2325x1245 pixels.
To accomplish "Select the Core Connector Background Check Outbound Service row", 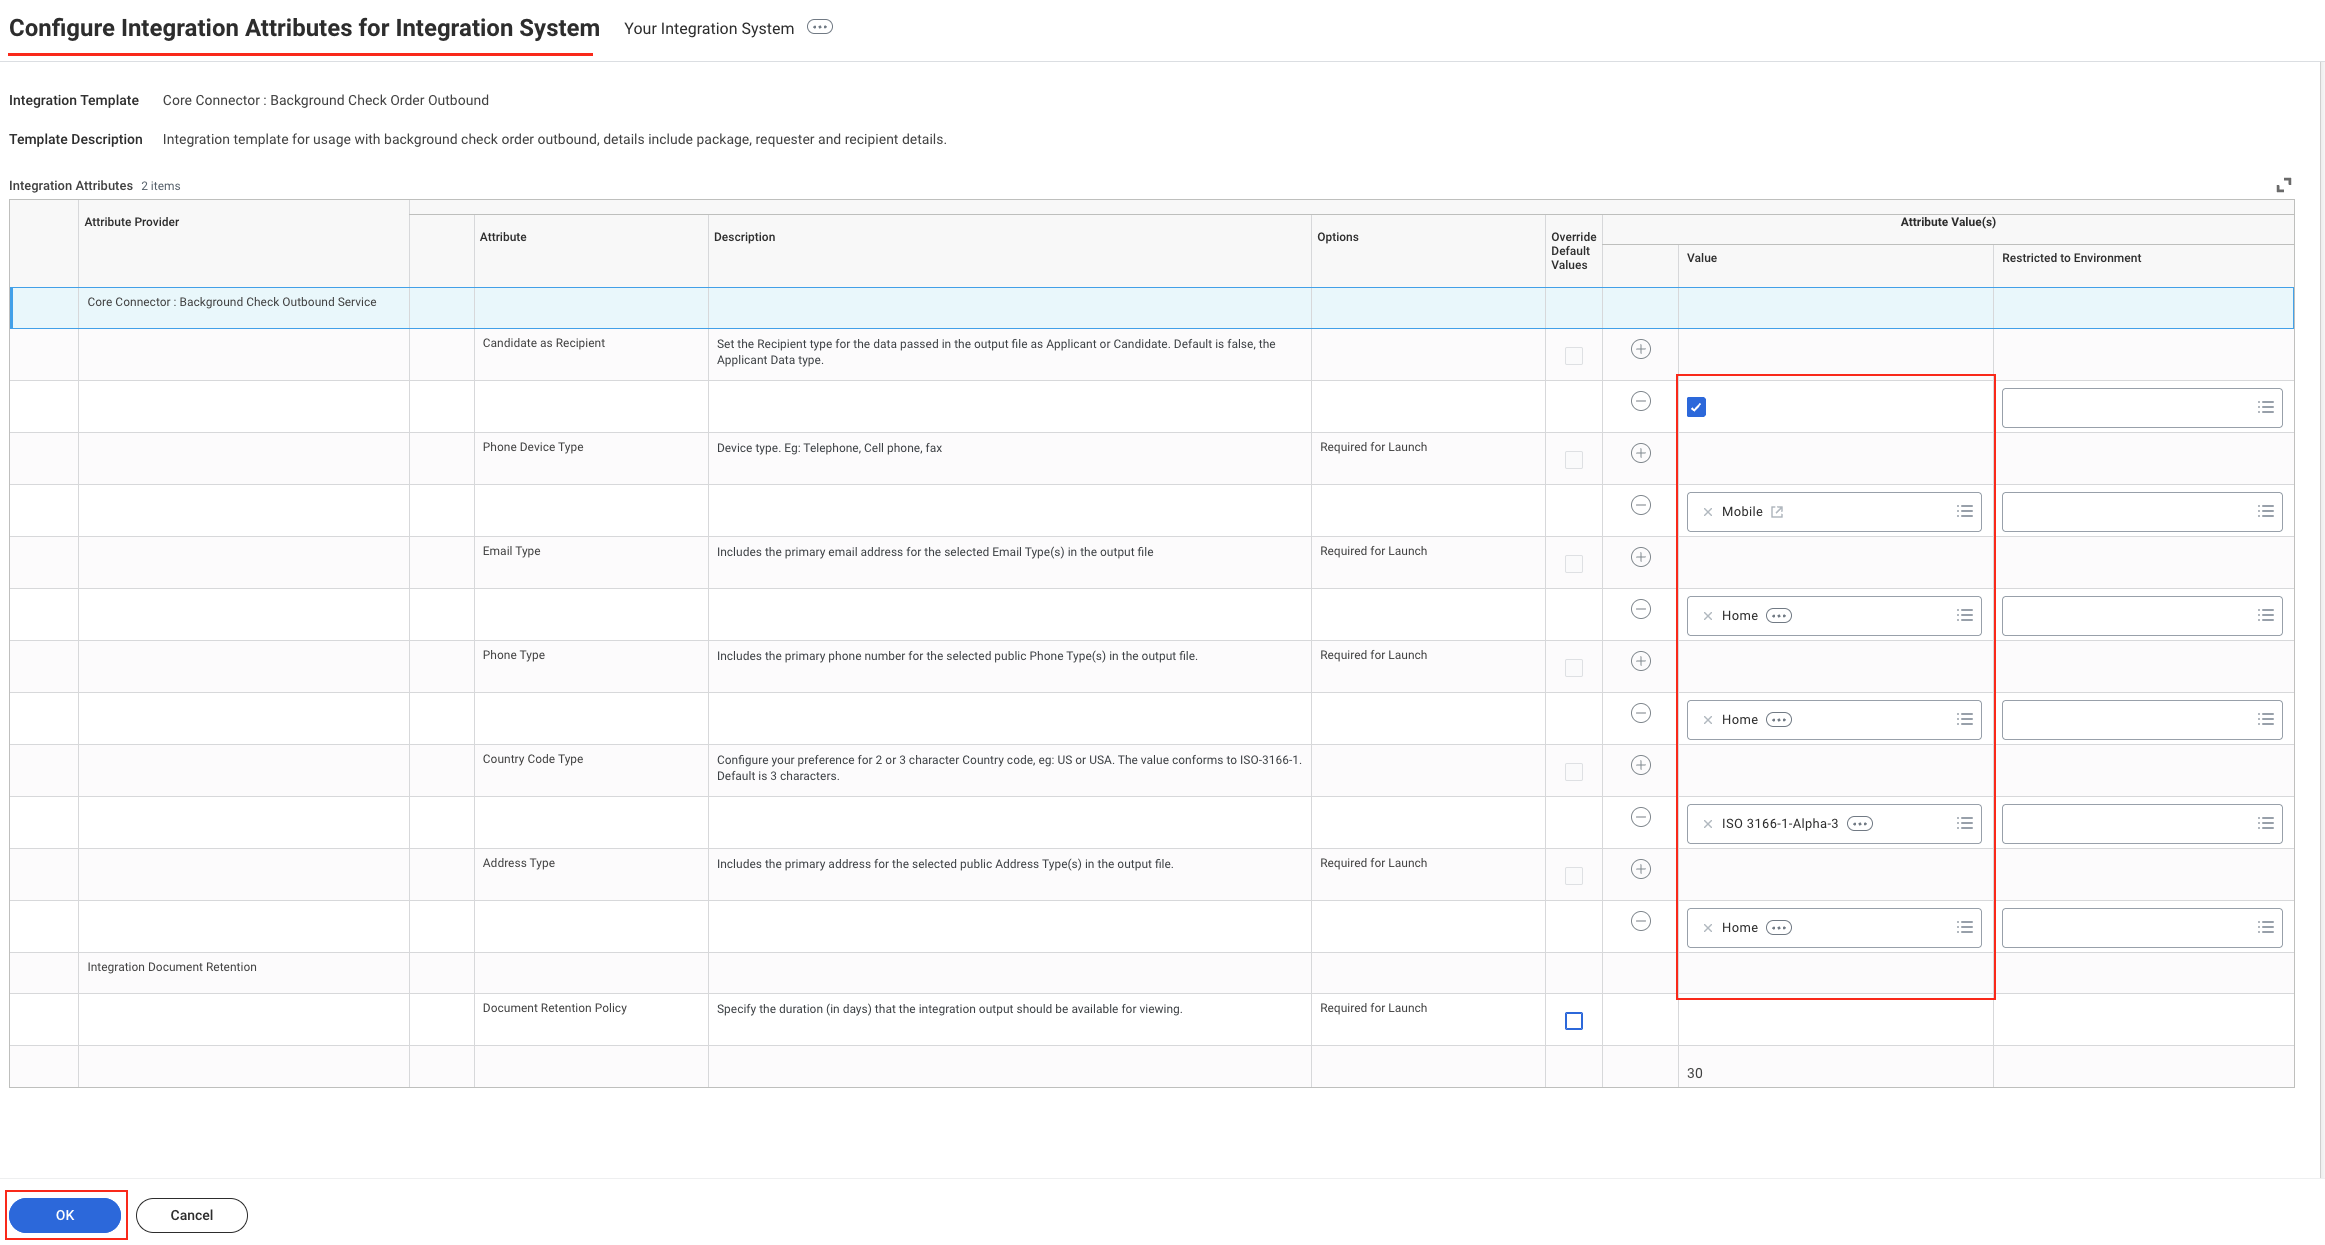I will coord(232,302).
